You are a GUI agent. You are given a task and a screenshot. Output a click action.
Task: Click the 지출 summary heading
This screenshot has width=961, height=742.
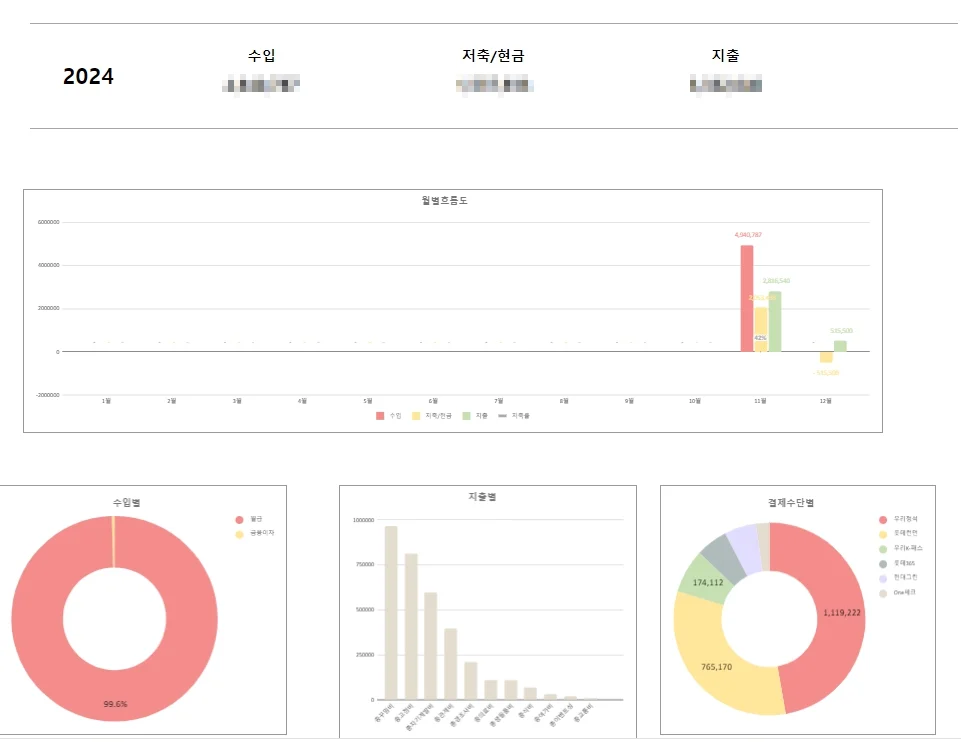tap(726, 56)
